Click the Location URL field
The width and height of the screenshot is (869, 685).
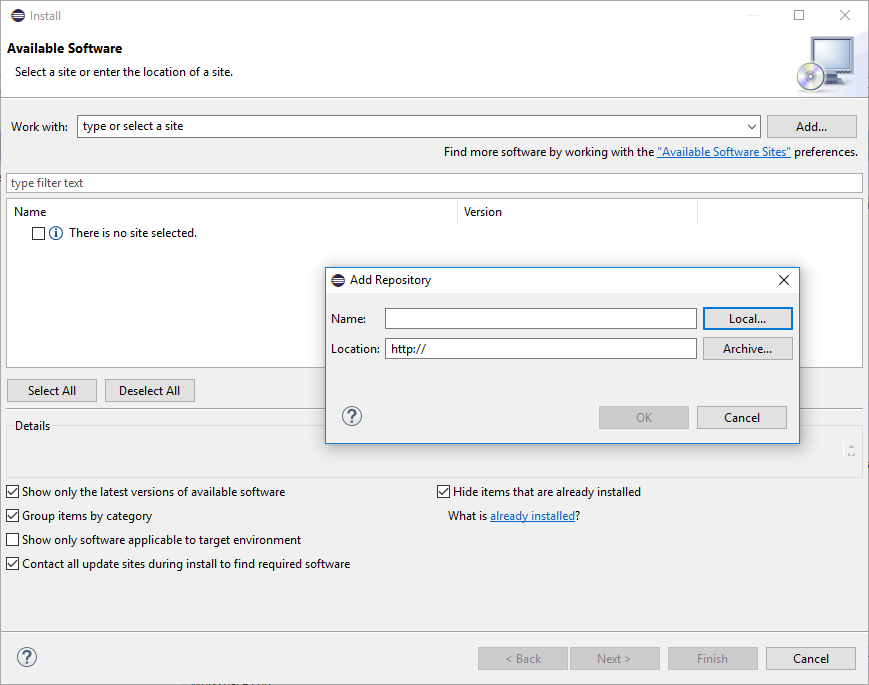tap(540, 348)
